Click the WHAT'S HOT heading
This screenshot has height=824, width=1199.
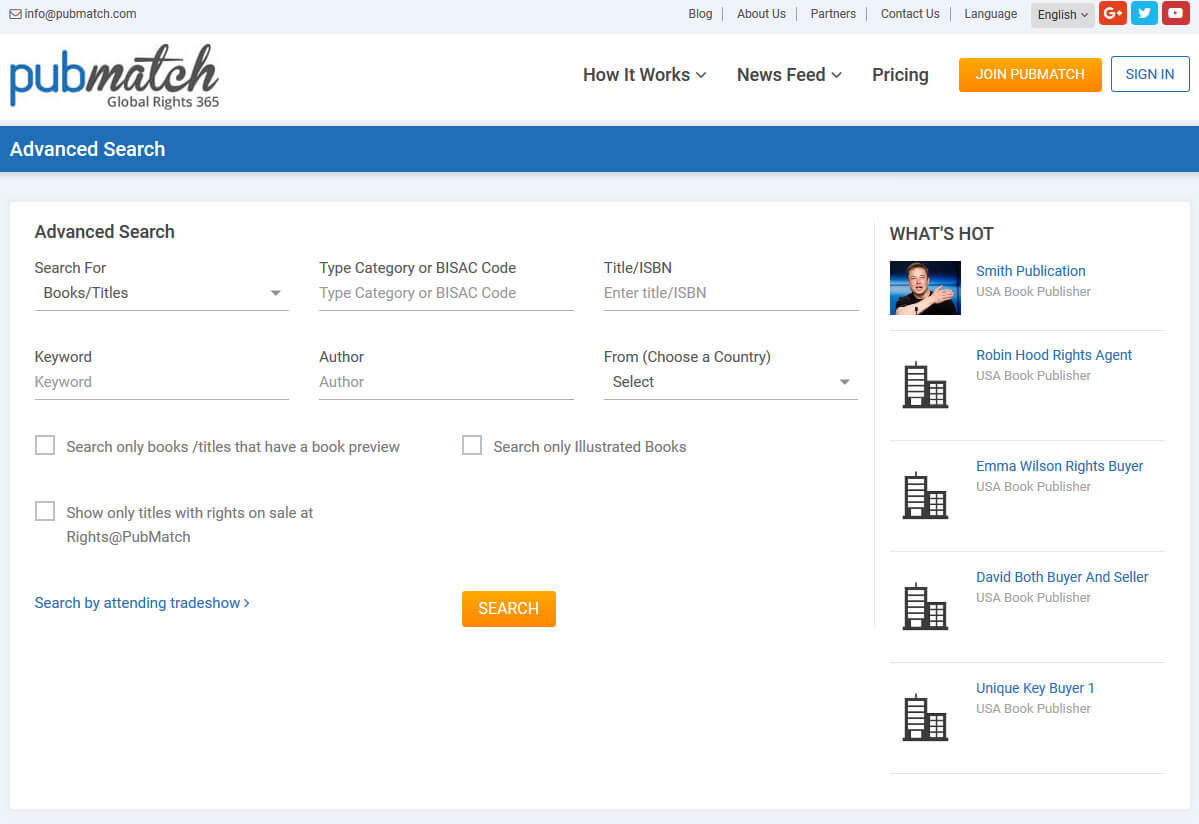tap(941, 234)
